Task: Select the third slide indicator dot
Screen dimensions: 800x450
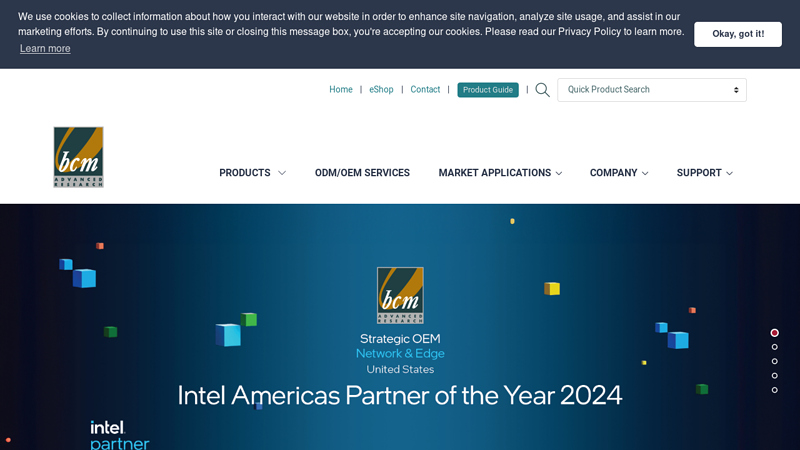Action: coord(774,361)
